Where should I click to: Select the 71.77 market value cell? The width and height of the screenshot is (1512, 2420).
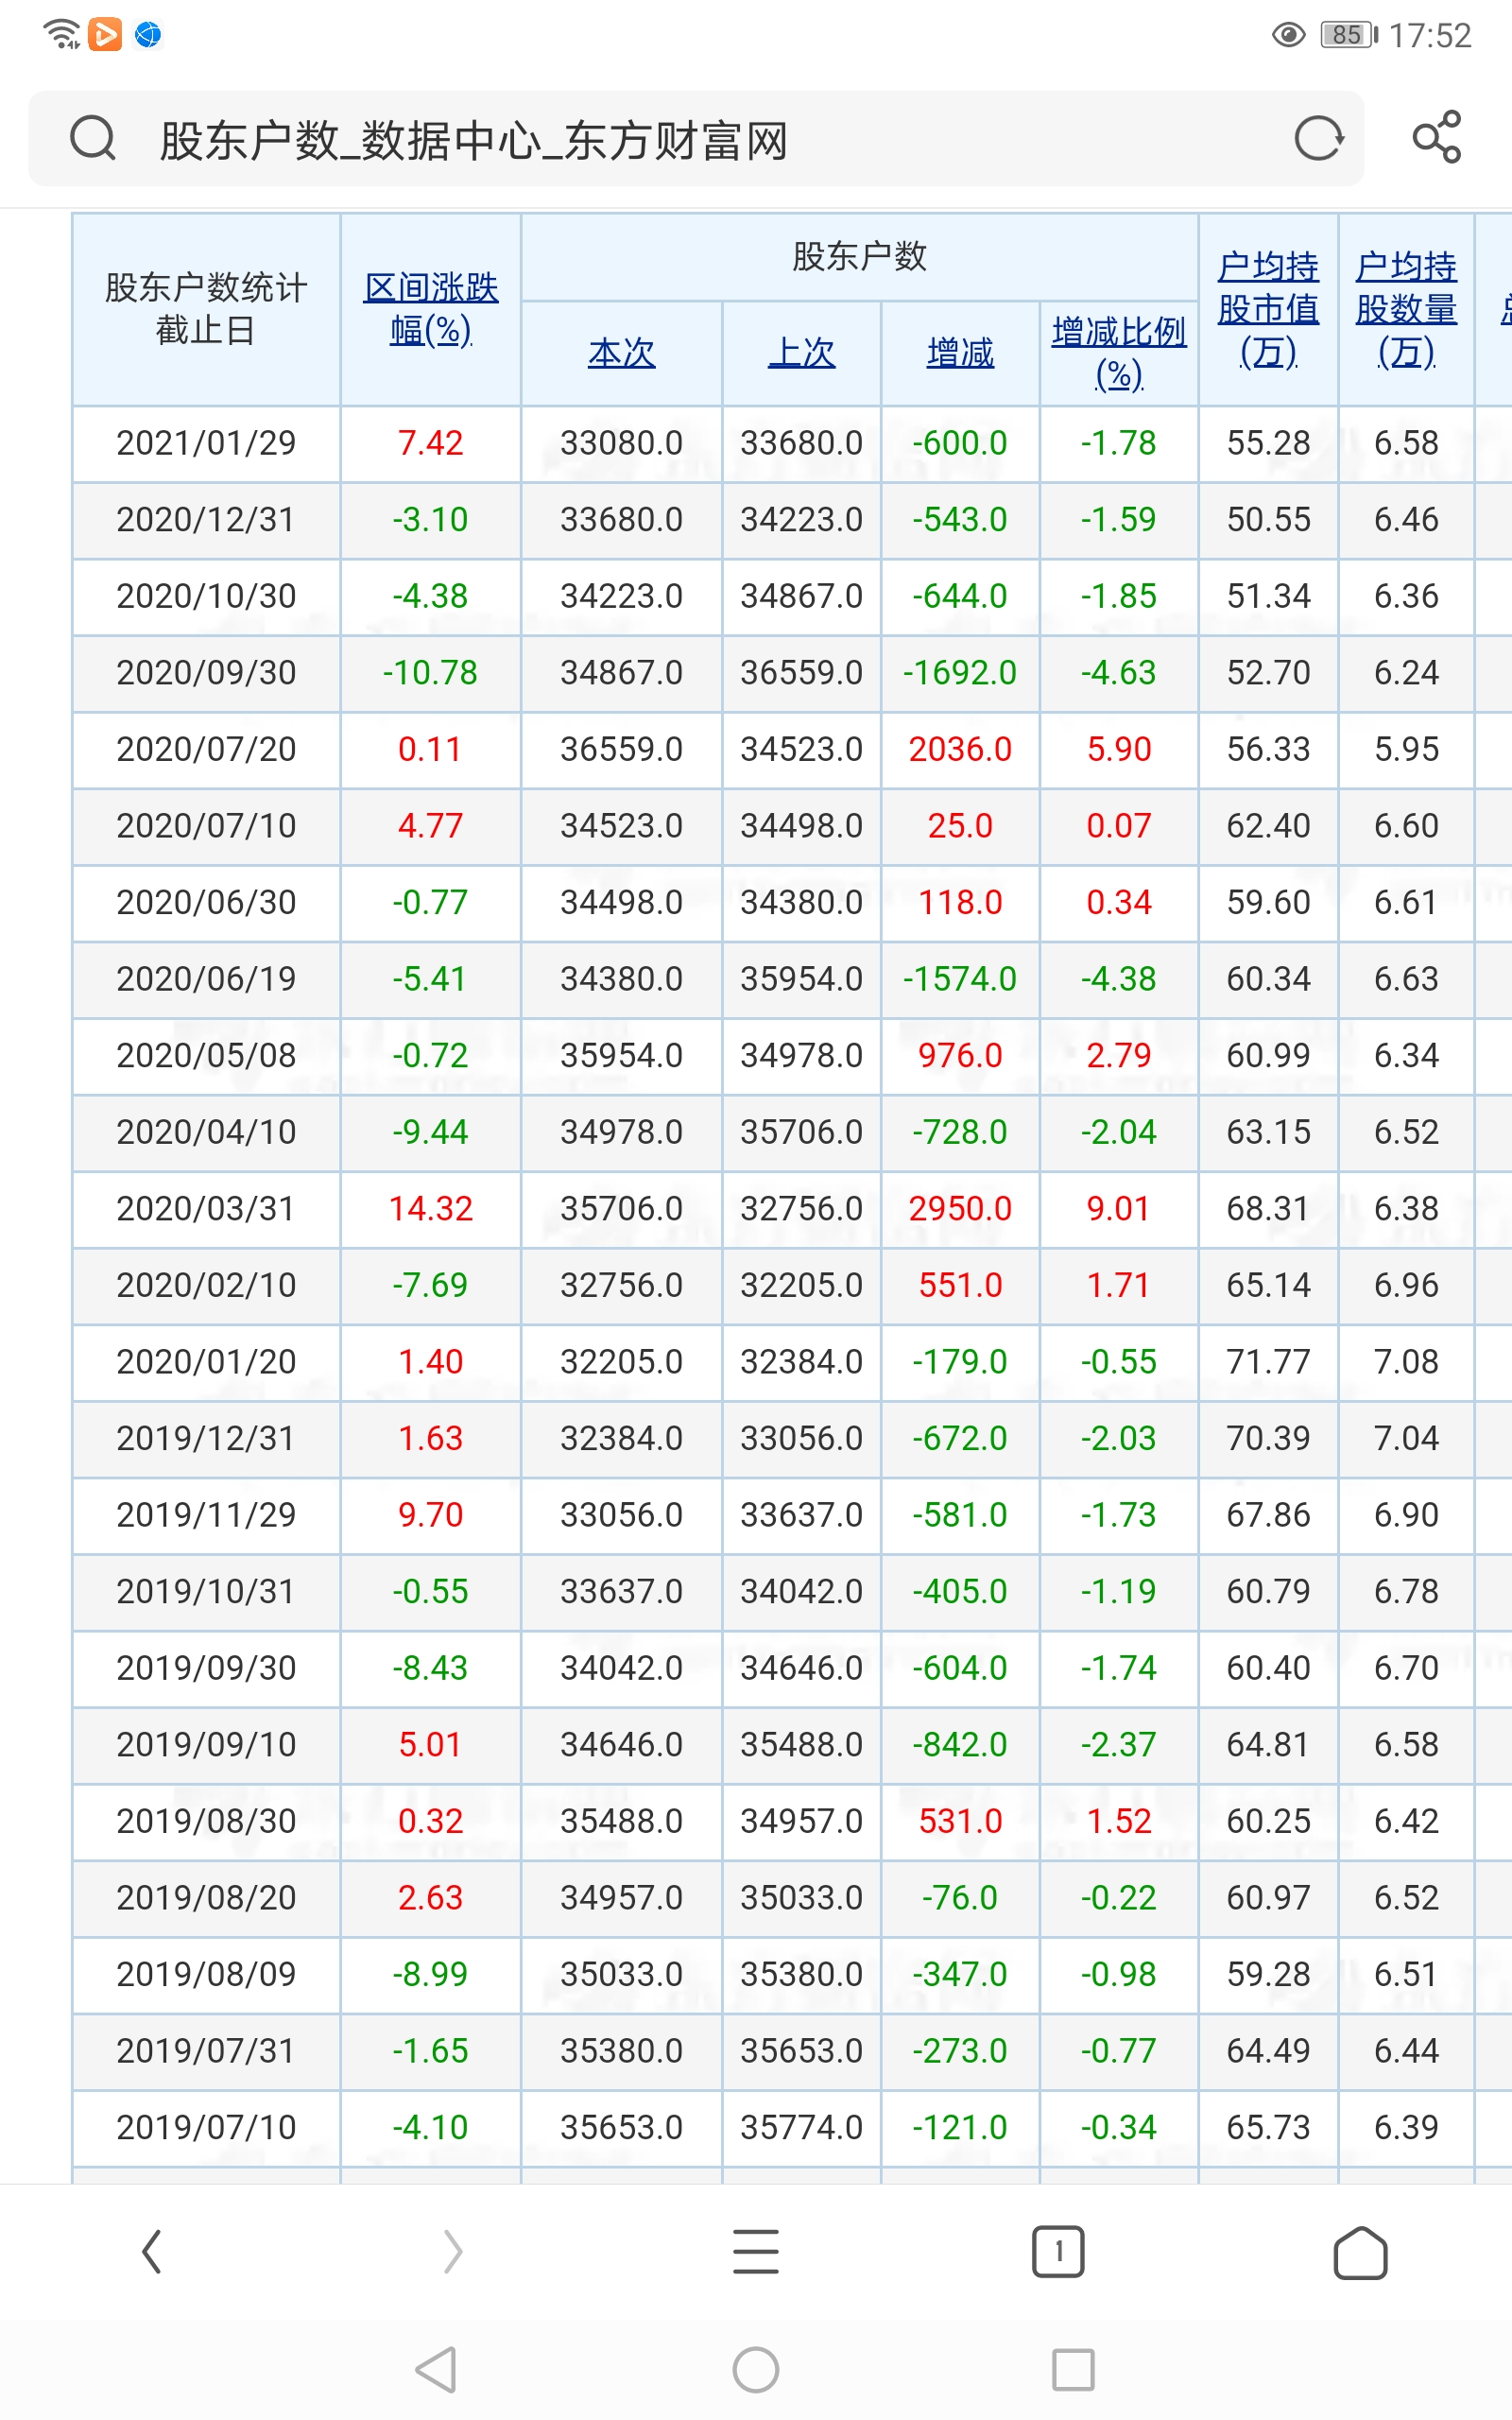click(1268, 1362)
